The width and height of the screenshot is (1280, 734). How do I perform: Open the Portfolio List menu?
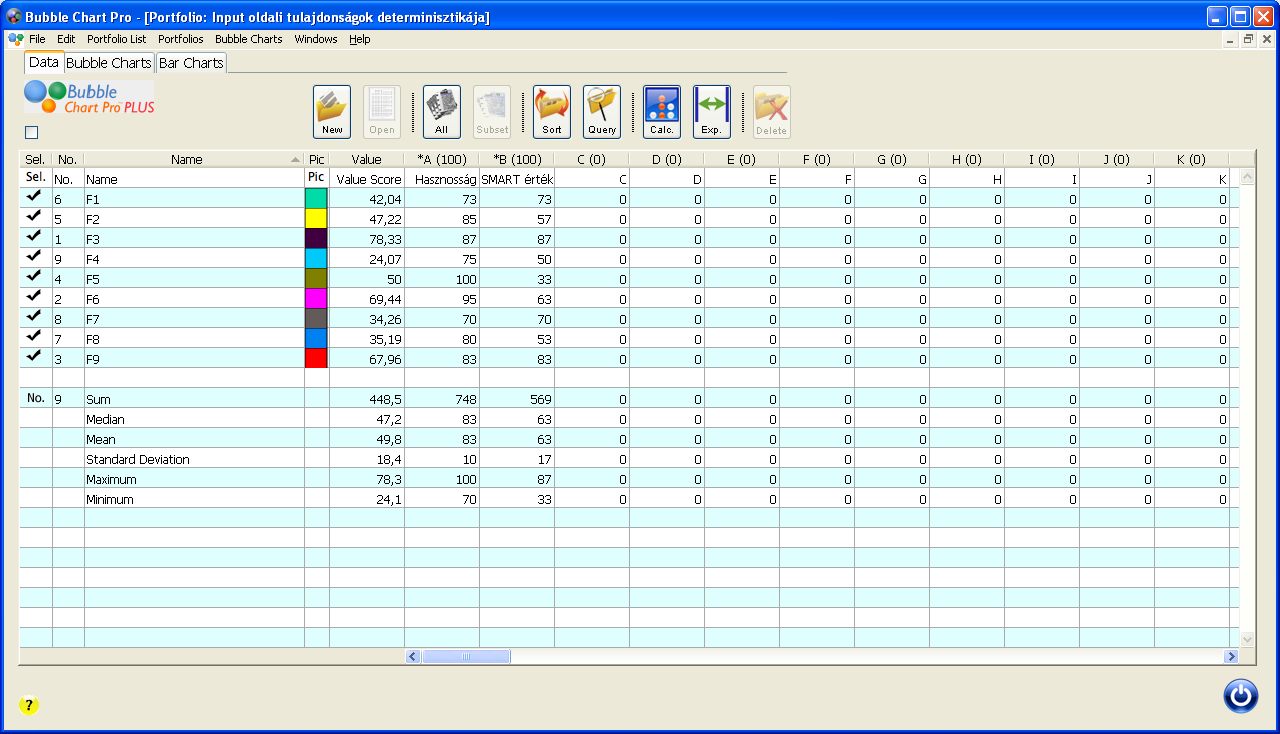coord(116,39)
